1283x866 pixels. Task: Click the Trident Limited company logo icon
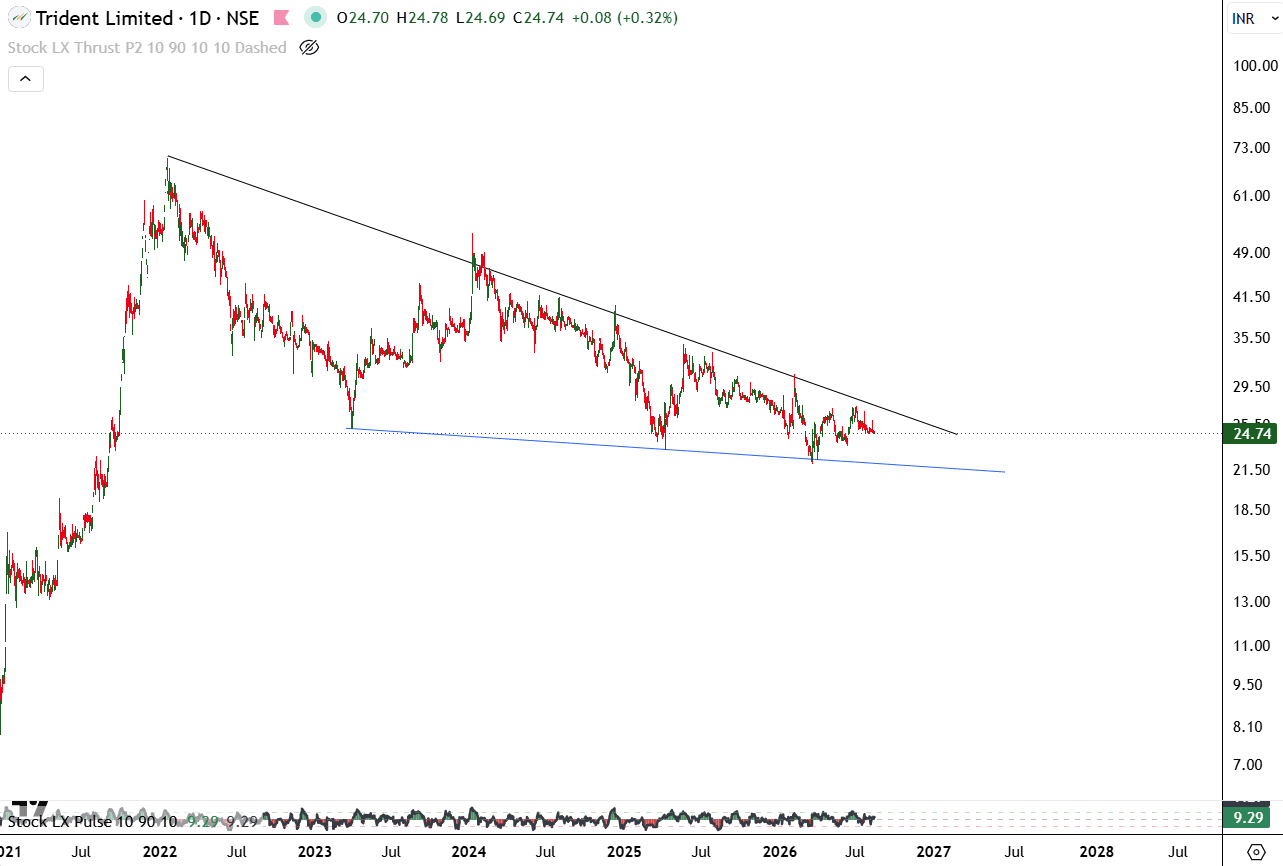pyautogui.click(x=18, y=18)
